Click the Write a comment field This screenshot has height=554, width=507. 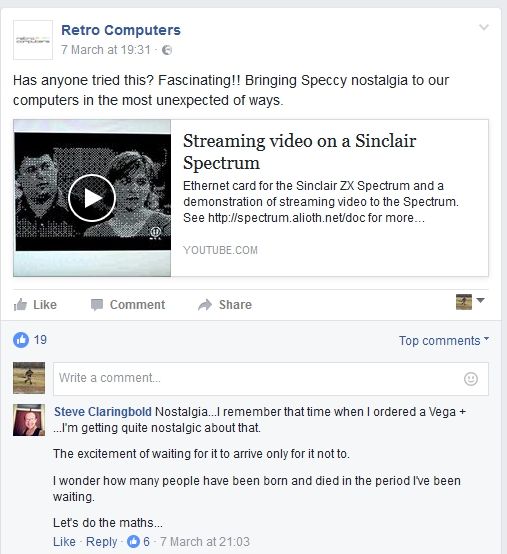271,379
